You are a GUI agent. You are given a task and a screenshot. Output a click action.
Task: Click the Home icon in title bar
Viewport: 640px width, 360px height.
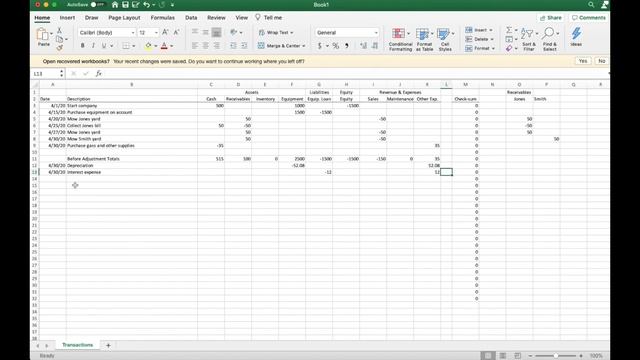115,5
